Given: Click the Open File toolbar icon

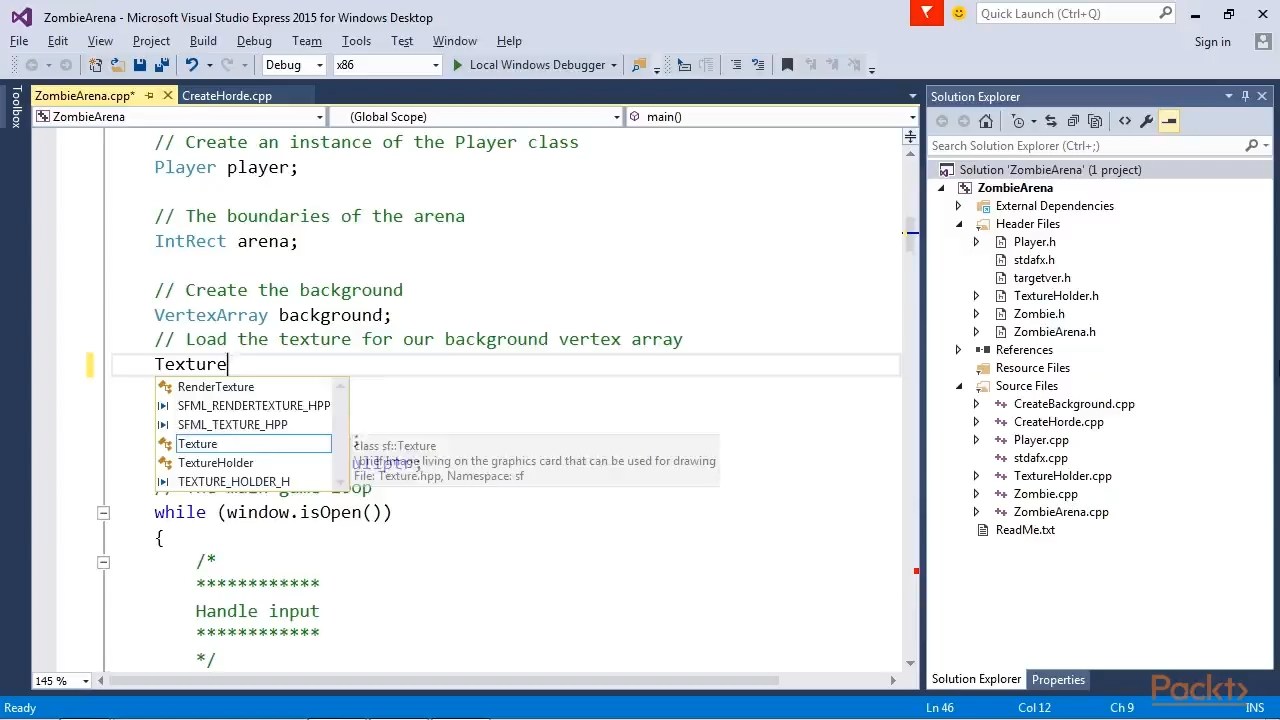Looking at the screenshot, I should coord(117,65).
